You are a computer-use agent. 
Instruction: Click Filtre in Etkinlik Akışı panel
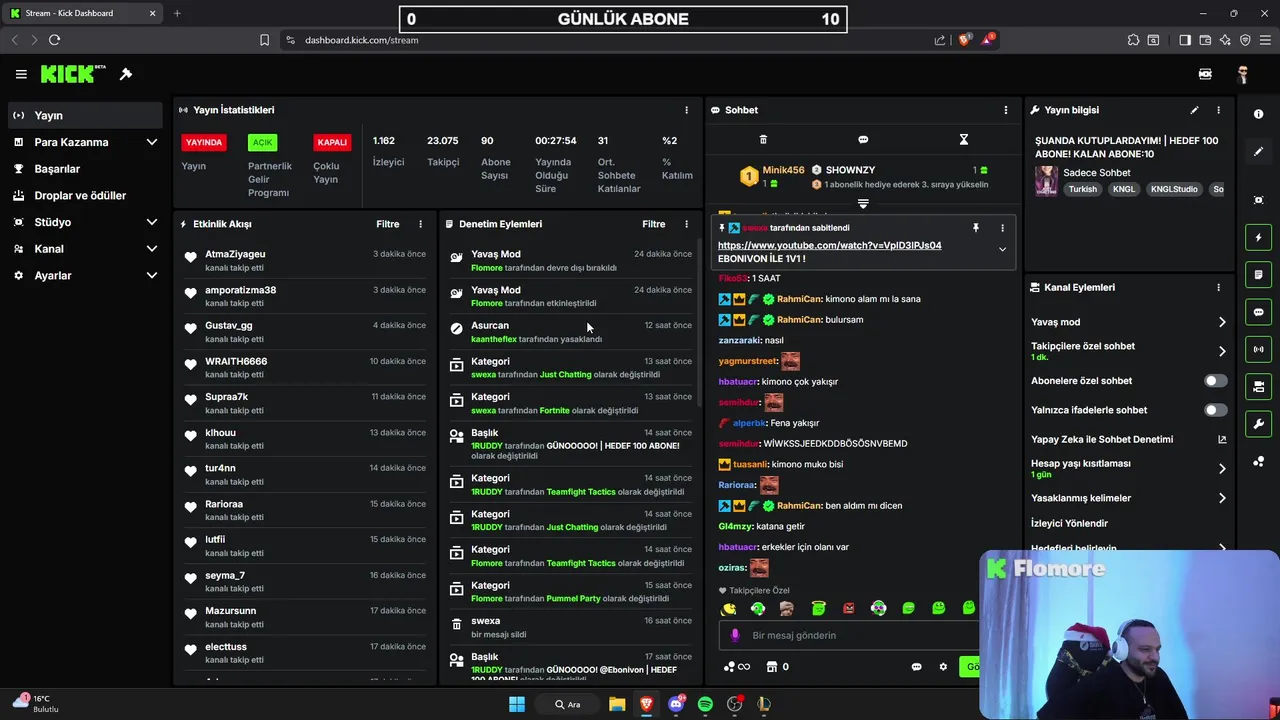click(388, 224)
